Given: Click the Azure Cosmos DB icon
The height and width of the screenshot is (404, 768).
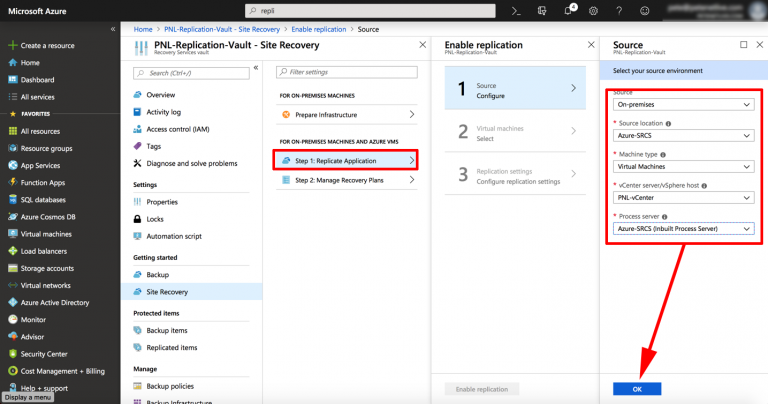Looking at the screenshot, I should pyautogui.click(x=13, y=217).
